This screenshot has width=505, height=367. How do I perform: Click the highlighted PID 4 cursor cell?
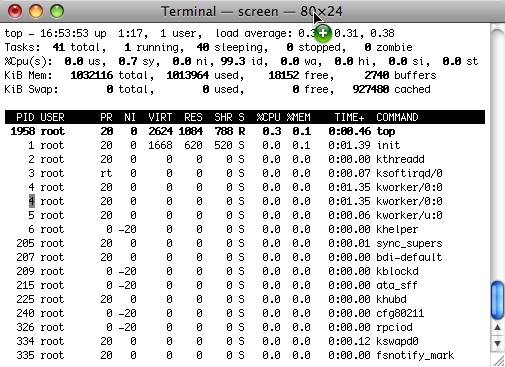point(32,201)
